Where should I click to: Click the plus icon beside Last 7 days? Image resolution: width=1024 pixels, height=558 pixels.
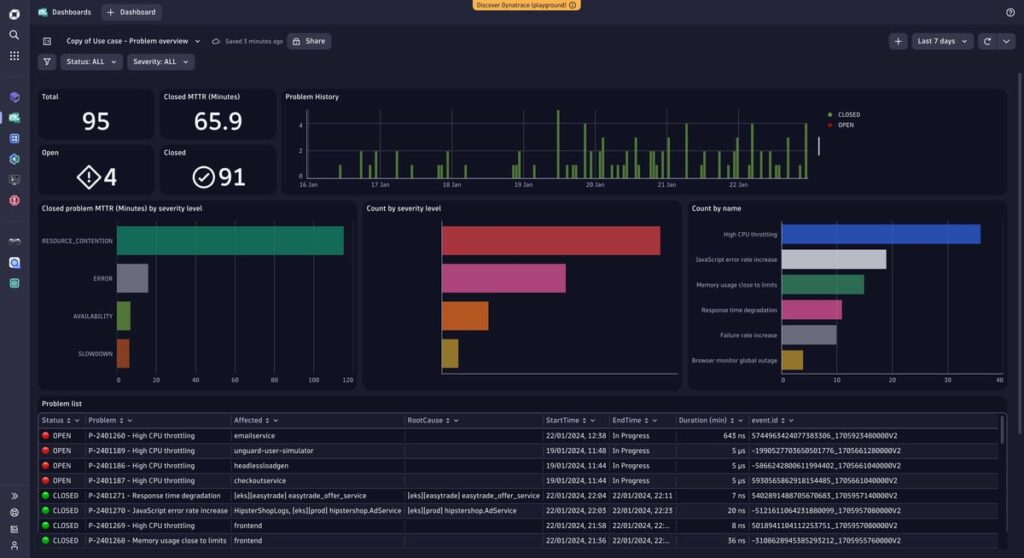(898, 41)
